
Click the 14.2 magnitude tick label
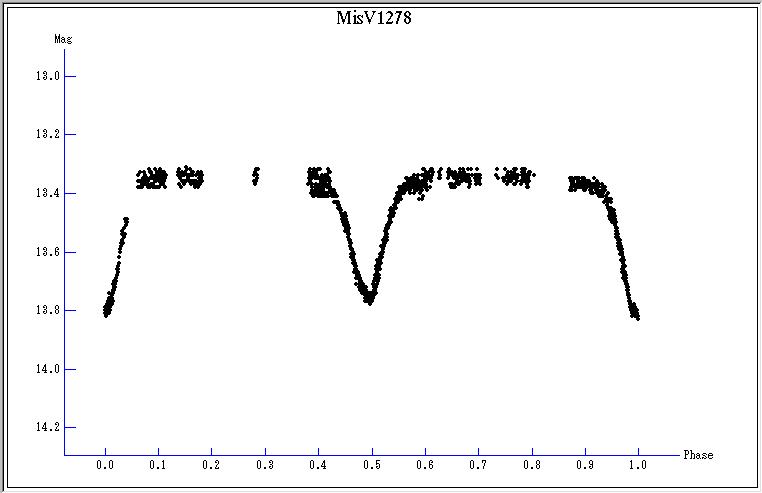(48, 427)
